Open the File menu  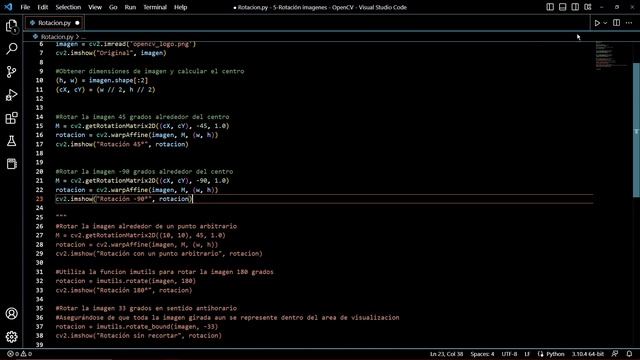click(25, 7)
